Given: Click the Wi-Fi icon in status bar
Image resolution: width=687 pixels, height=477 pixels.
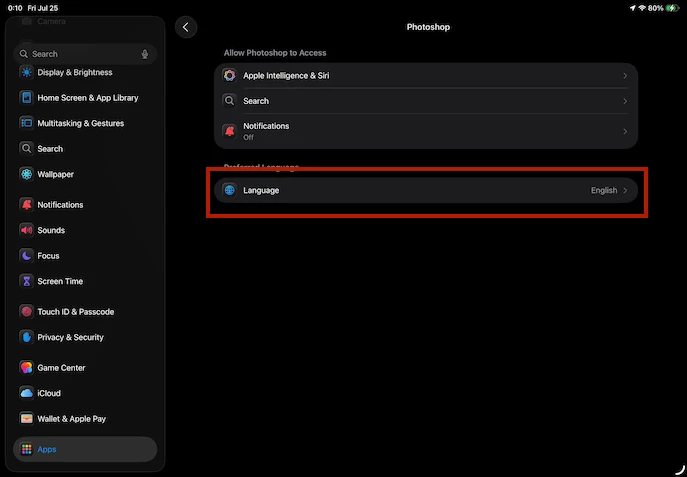Looking at the screenshot, I should click(x=642, y=8).
